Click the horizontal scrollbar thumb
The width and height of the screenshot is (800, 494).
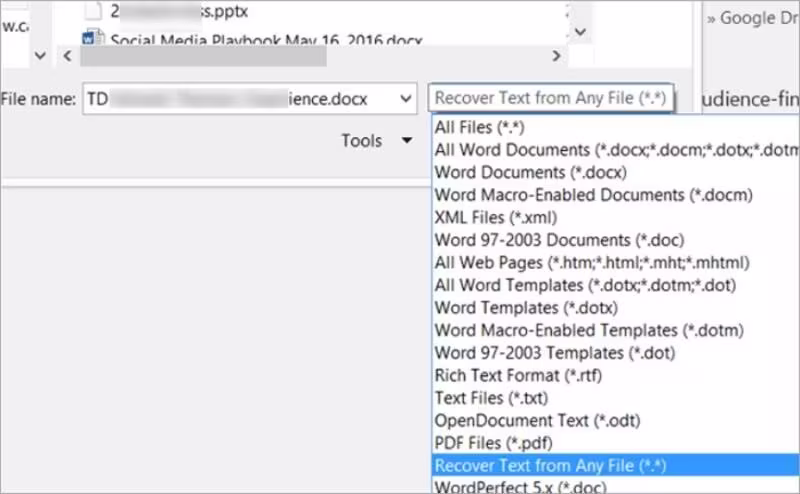coord(204,56)
